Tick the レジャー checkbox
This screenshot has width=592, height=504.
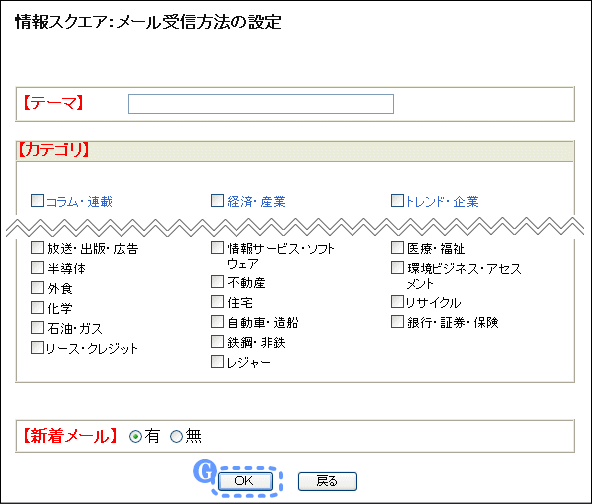click(217, 361)
